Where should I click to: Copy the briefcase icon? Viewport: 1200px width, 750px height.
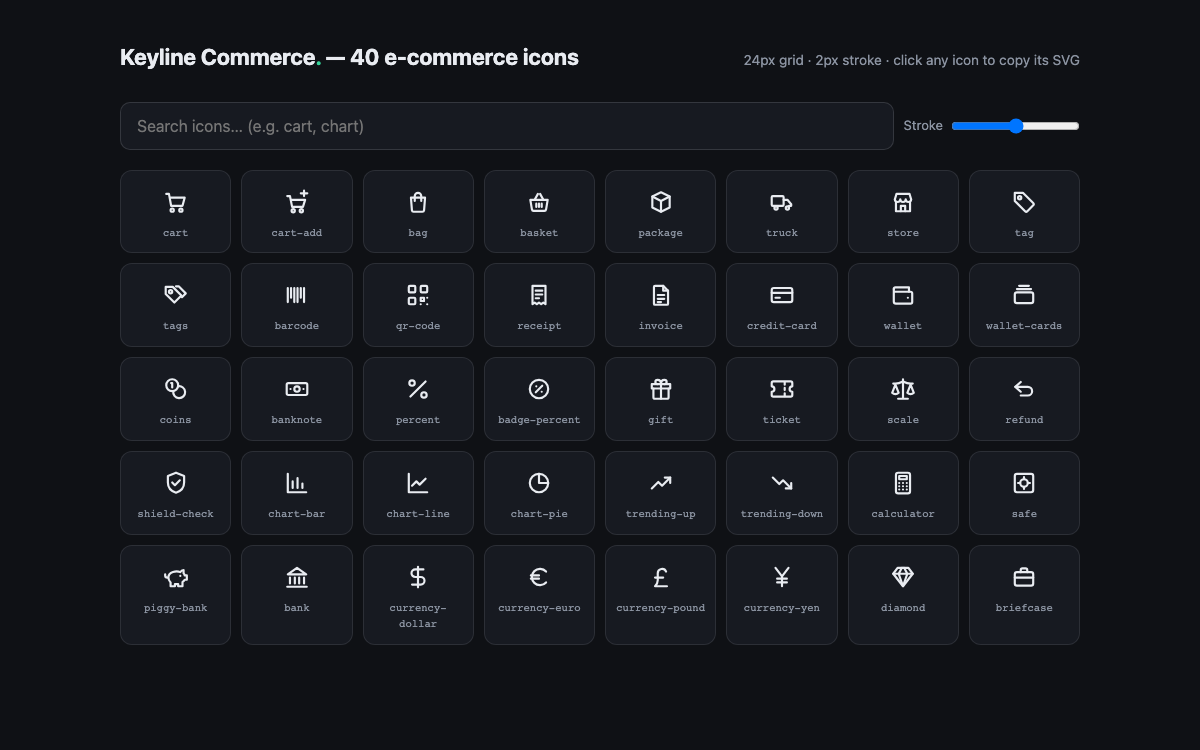click(x=1024, y=595)
